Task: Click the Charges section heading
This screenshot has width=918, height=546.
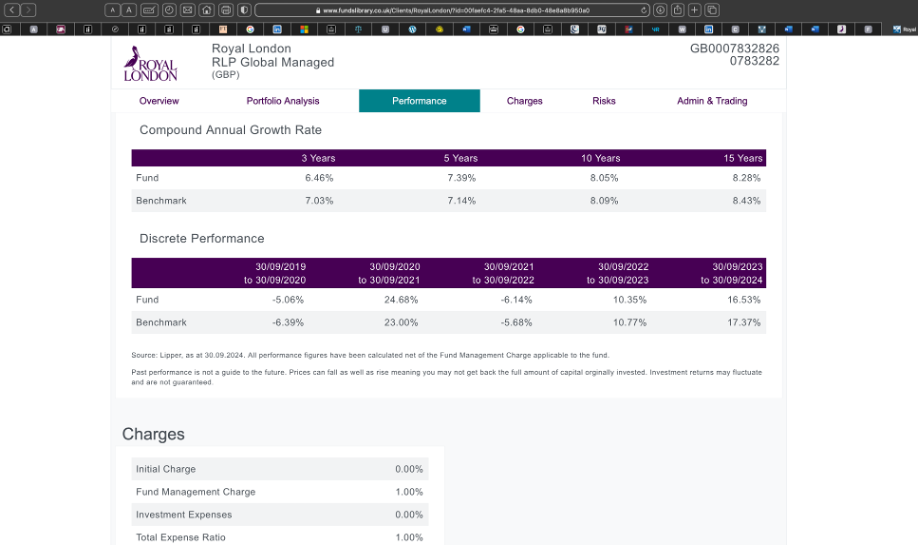Action: tap(153, 434)
